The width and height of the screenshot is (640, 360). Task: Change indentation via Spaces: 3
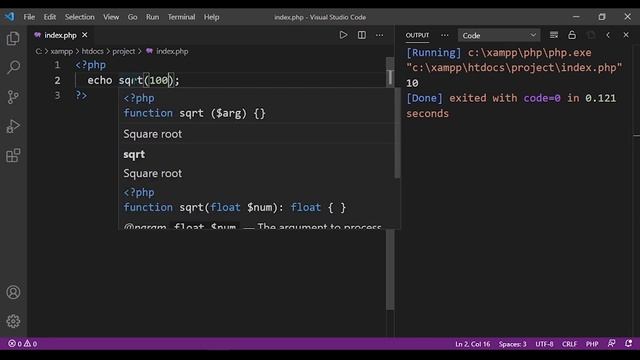(512, 344)
